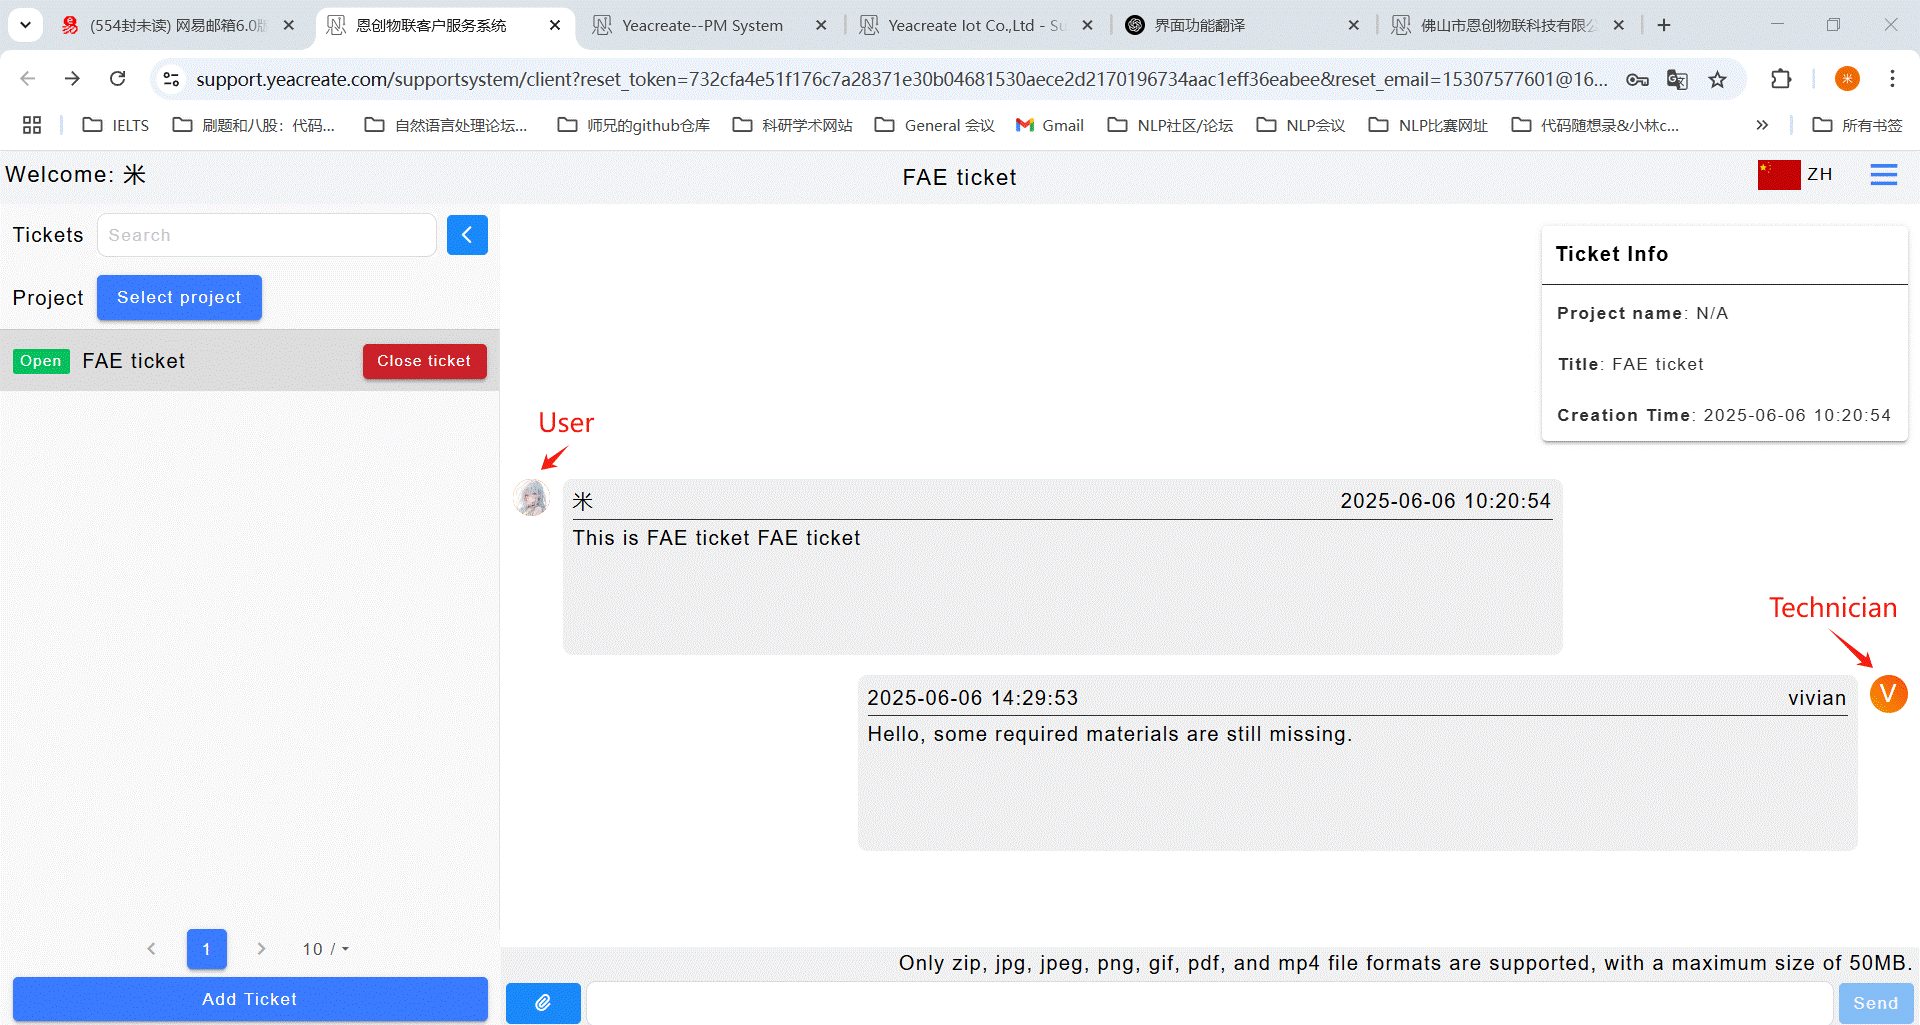1920x1025 pixels.
Task: Open the hamburger menu at top right
Action: 1883,175
